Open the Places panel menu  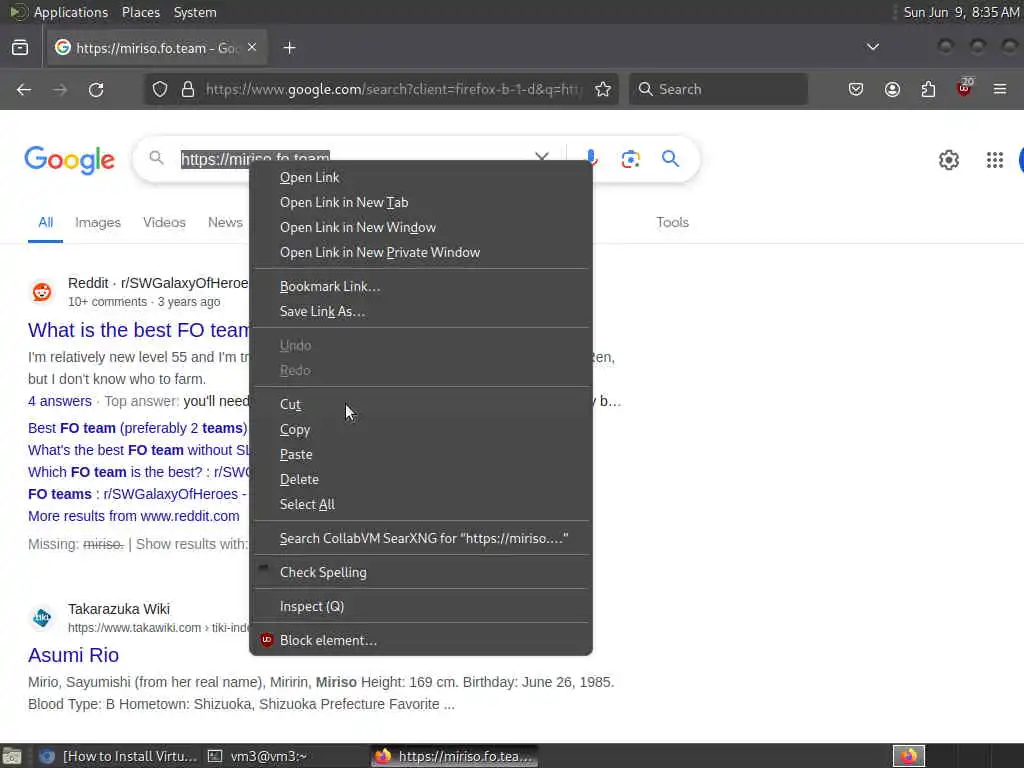(x=140, y=12)
